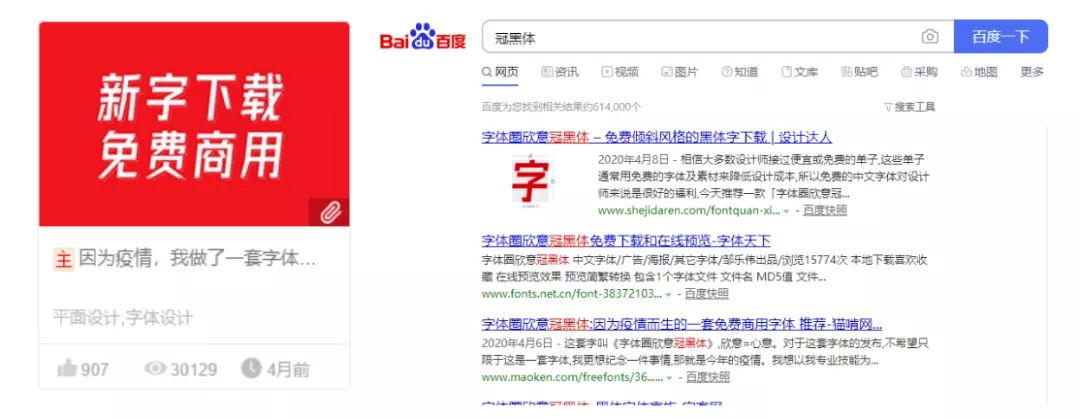Viewport: 1080px width, 418px height.
Task: Click the clock time icon
Action: tap(251, 368)
